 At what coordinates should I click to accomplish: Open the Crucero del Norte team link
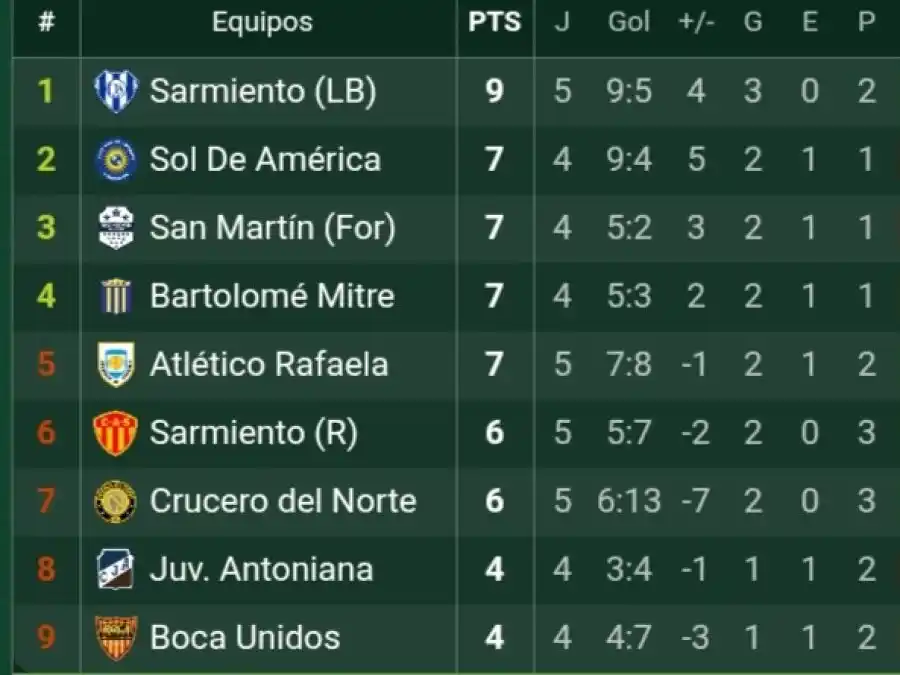coord(283,500)
